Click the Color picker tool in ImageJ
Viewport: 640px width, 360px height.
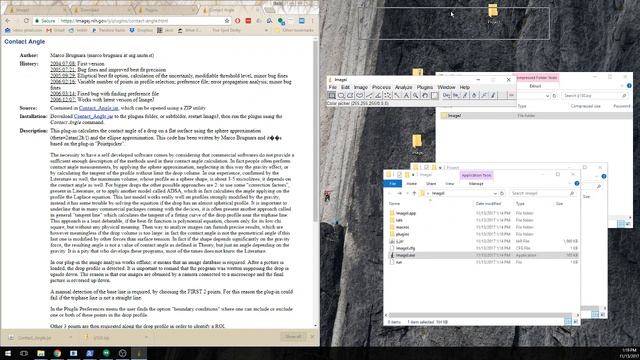click(x=434, y=96)
